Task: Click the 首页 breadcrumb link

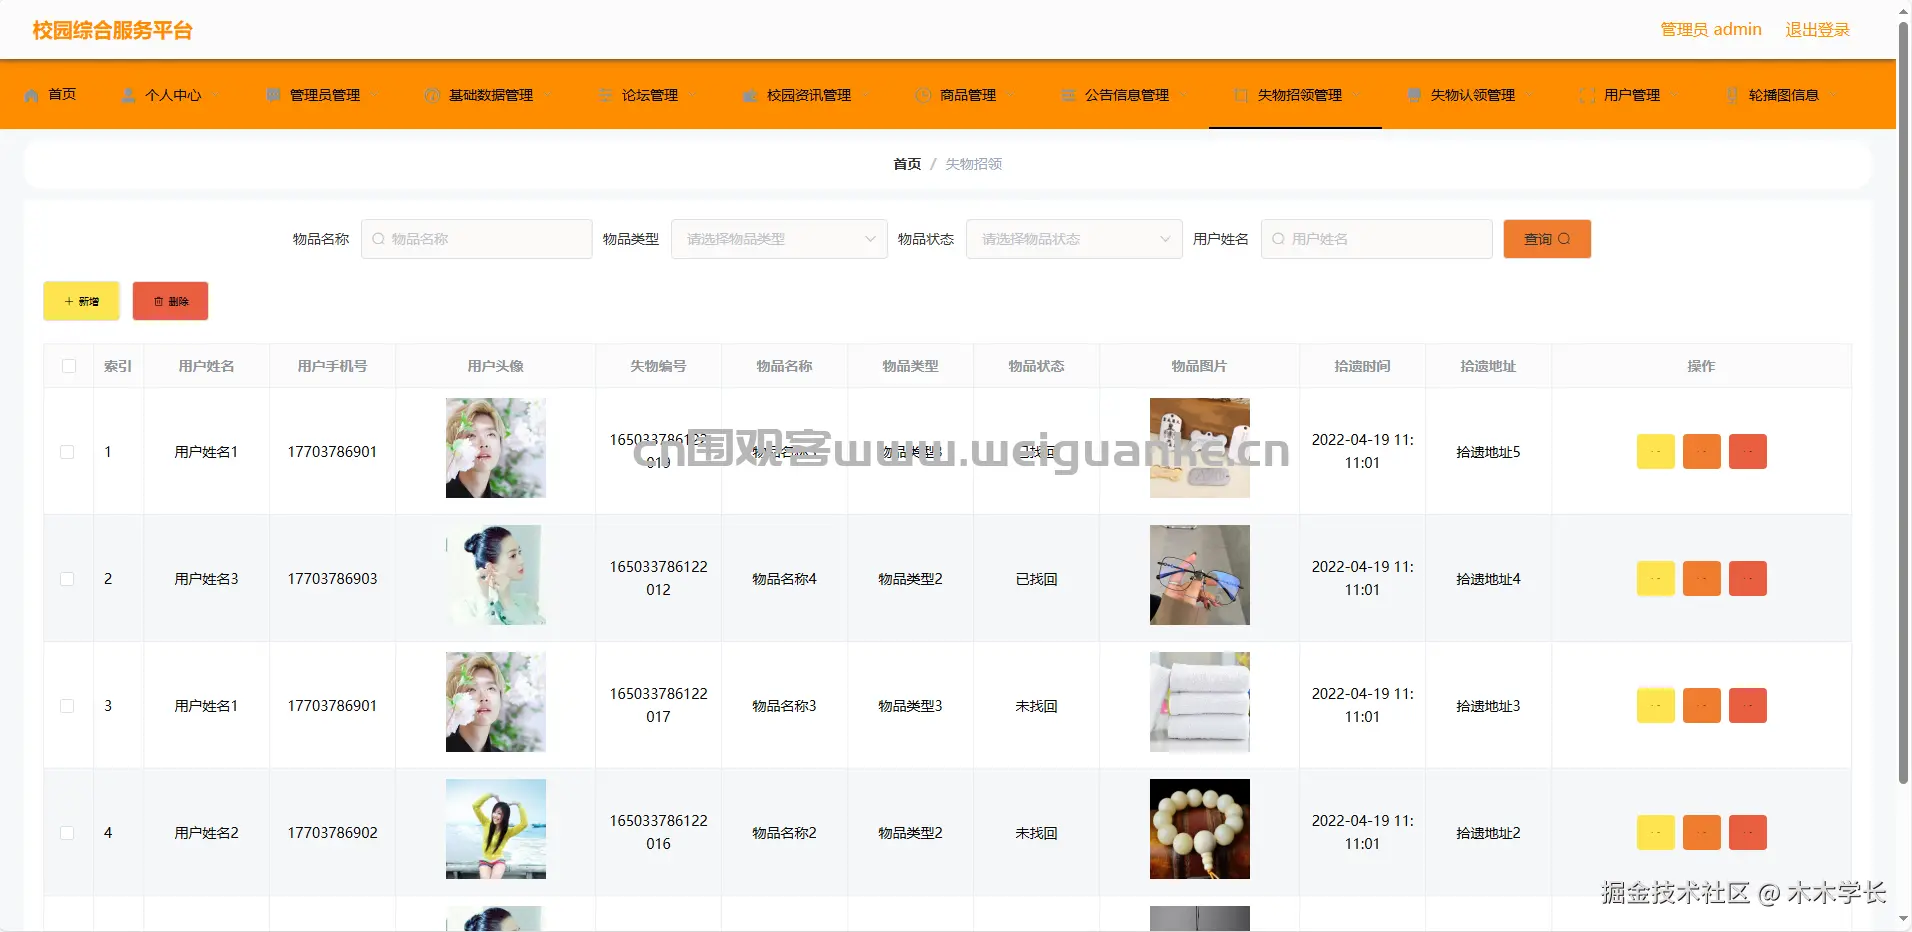Action: pos(905,163)
